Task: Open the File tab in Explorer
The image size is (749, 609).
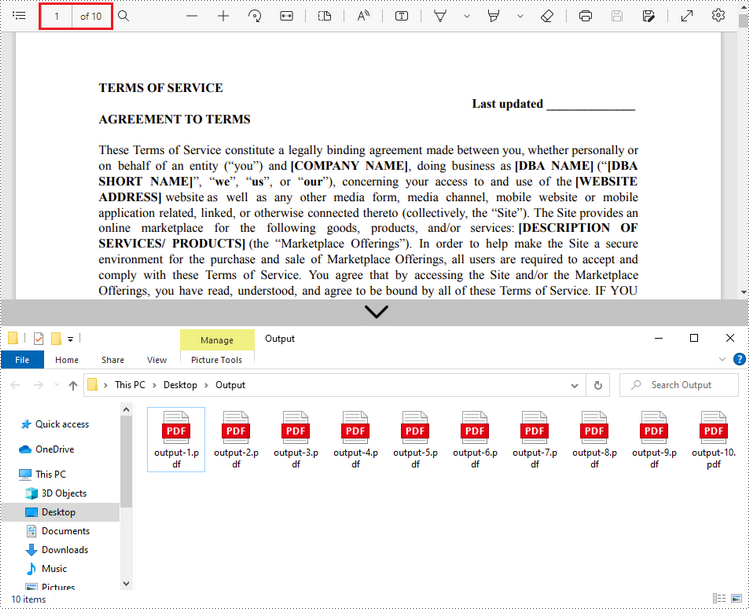Action: coord(22,360)
